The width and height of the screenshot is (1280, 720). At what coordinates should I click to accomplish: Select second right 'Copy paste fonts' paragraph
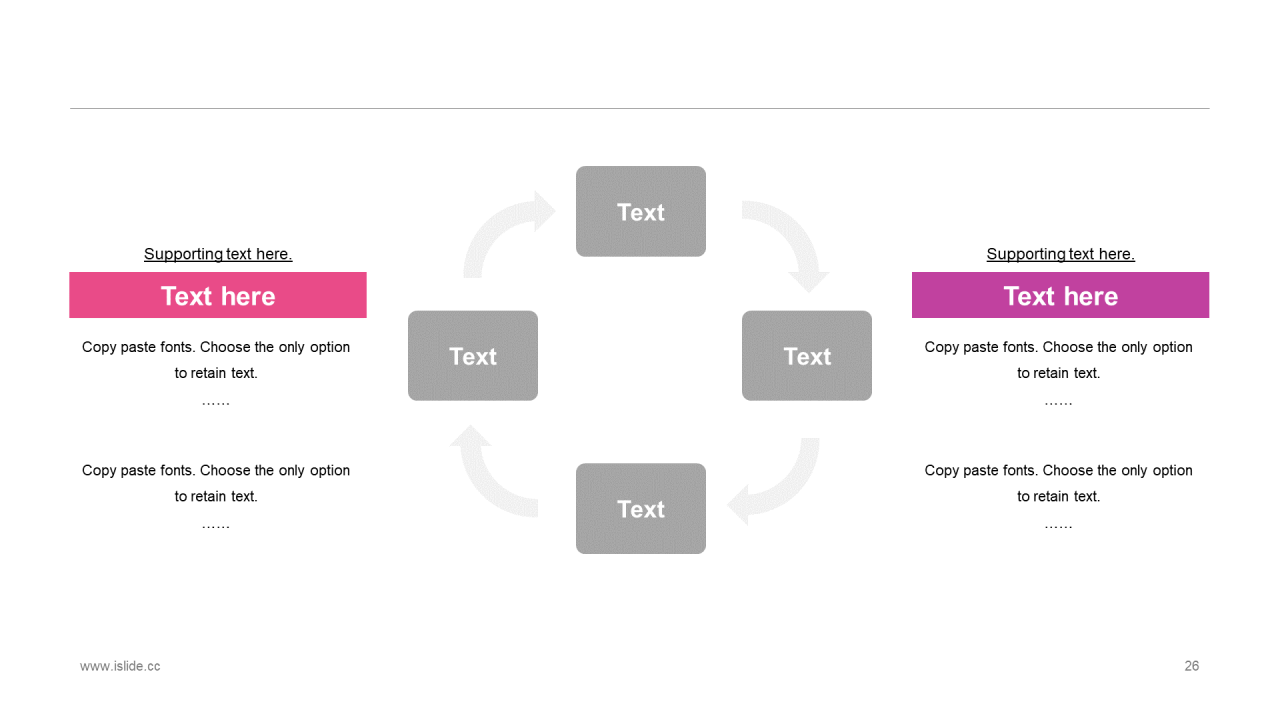[x=1059, y=496]
